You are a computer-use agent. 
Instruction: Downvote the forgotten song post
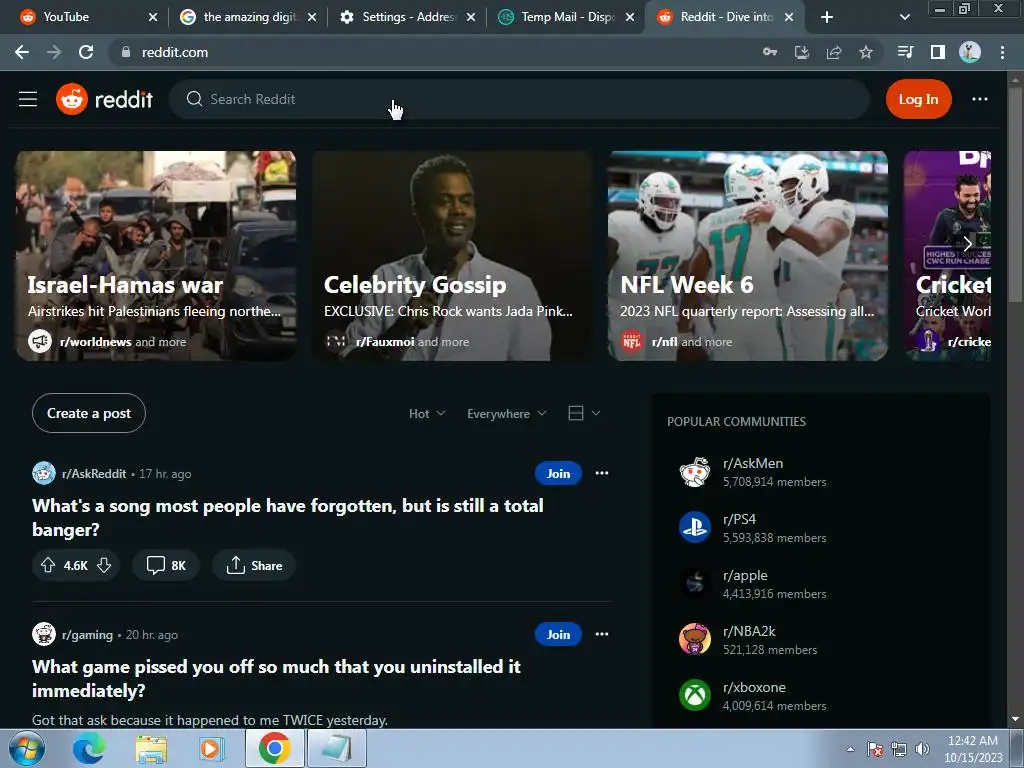pyautogui.click(x=104, y=566)
